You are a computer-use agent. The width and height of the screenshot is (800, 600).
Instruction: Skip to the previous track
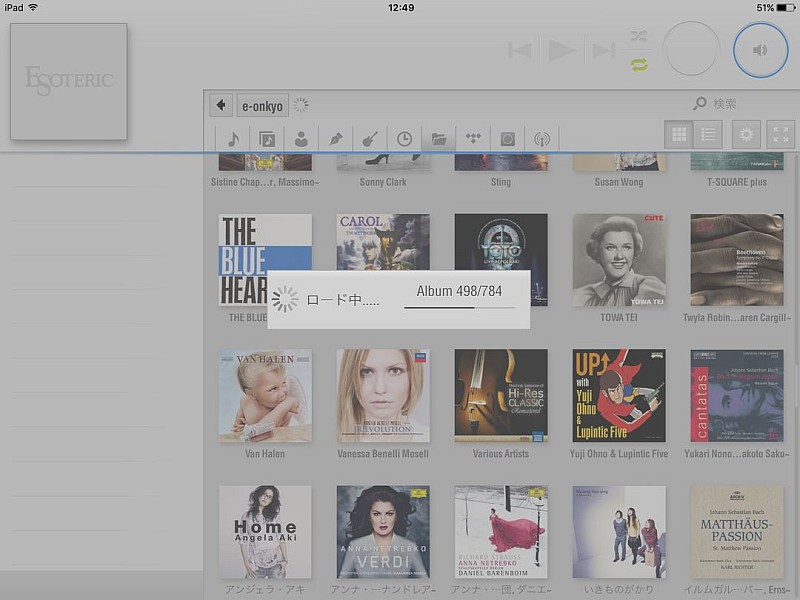pos(520,50)
